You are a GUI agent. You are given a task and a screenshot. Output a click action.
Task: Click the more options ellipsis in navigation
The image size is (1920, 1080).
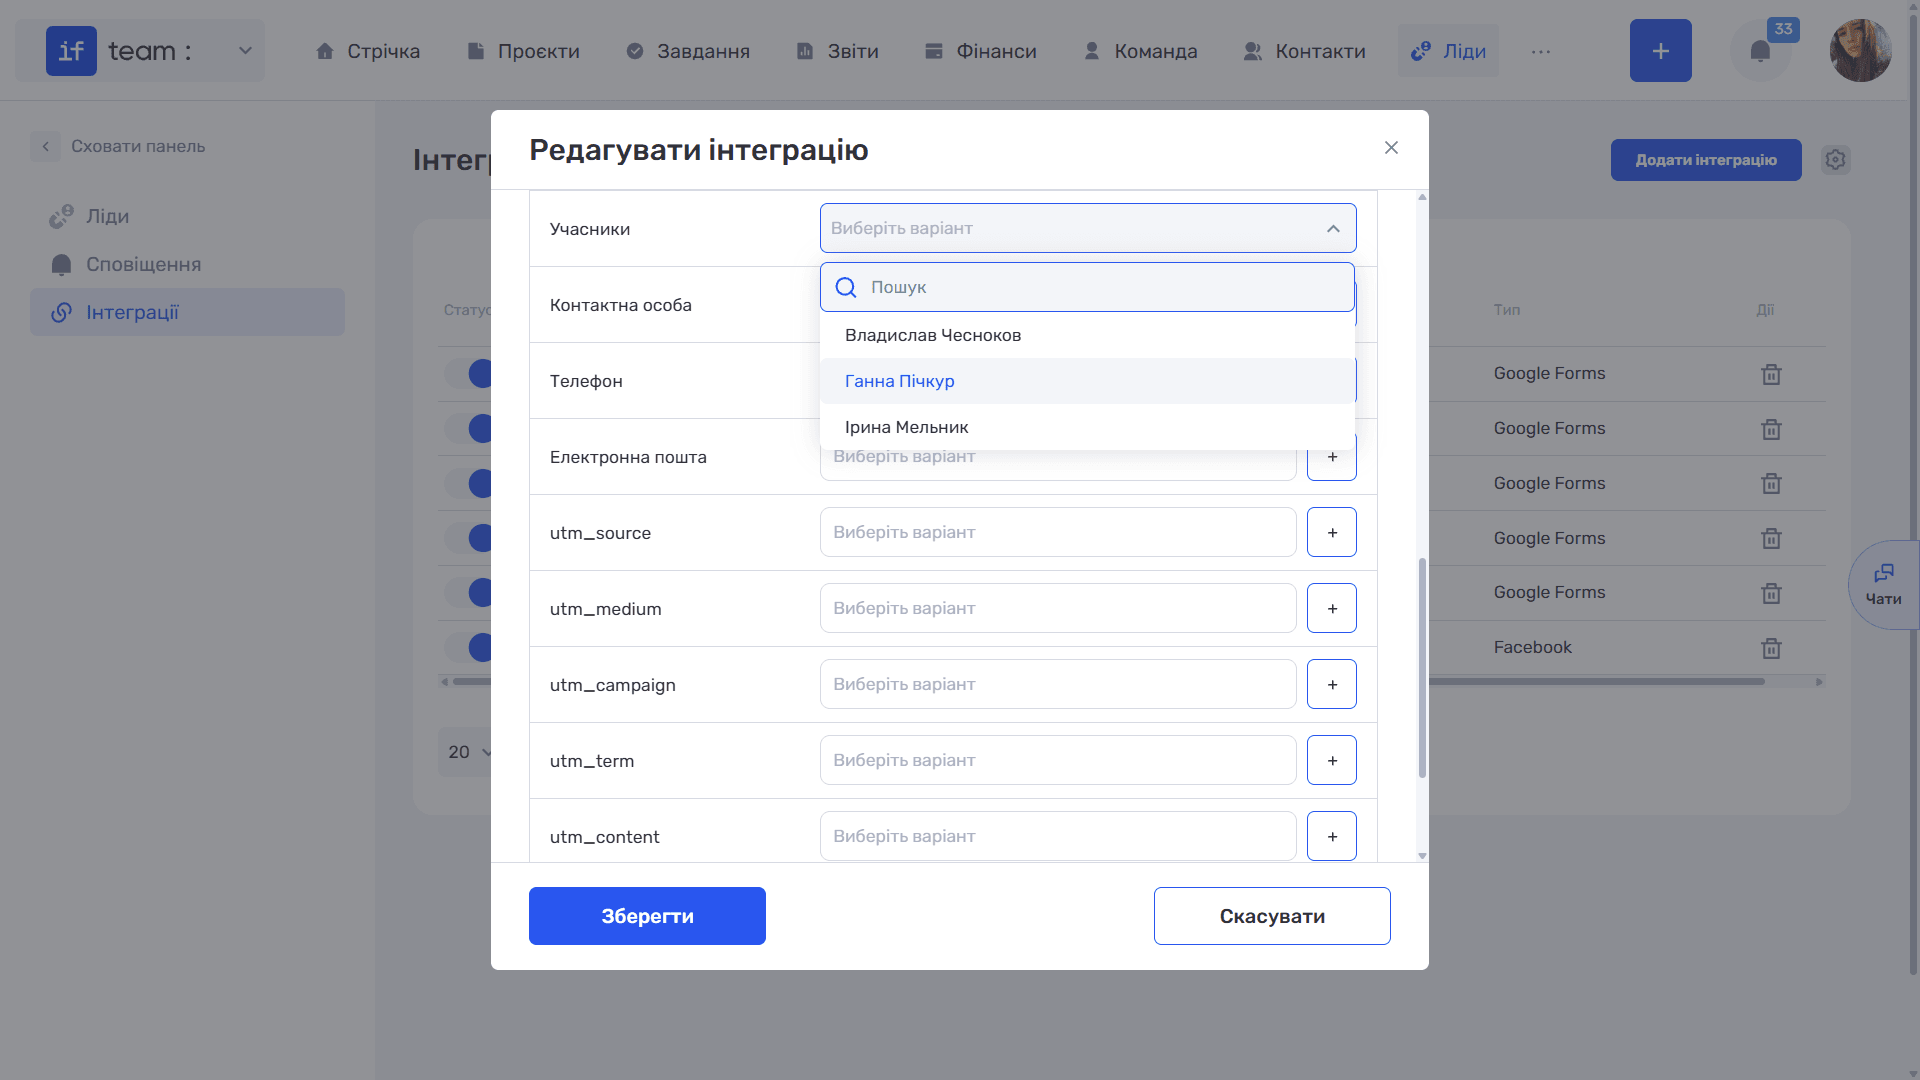(x=1541, y=51)
